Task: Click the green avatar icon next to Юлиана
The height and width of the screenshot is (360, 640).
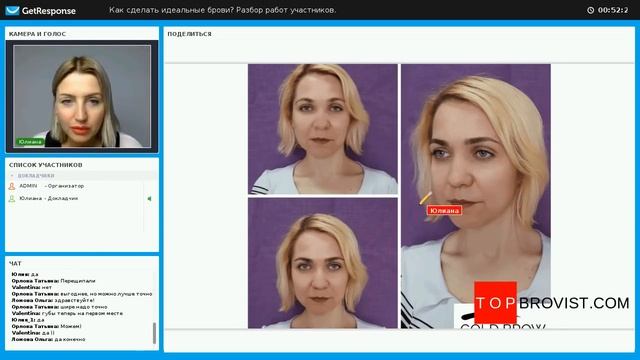Action: (12, 199)
